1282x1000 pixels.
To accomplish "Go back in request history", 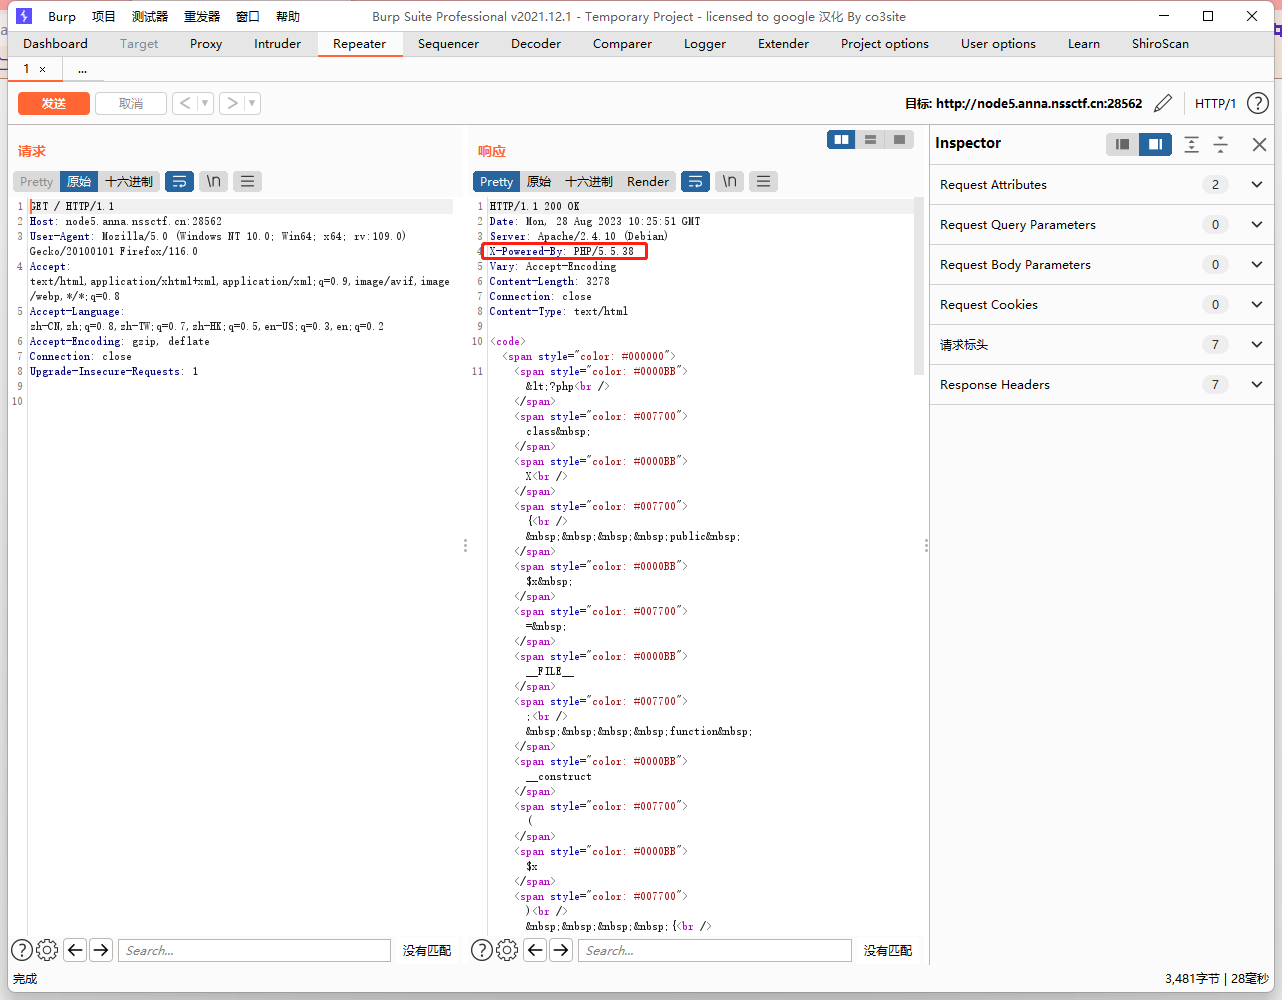I will tap(185, 103).
